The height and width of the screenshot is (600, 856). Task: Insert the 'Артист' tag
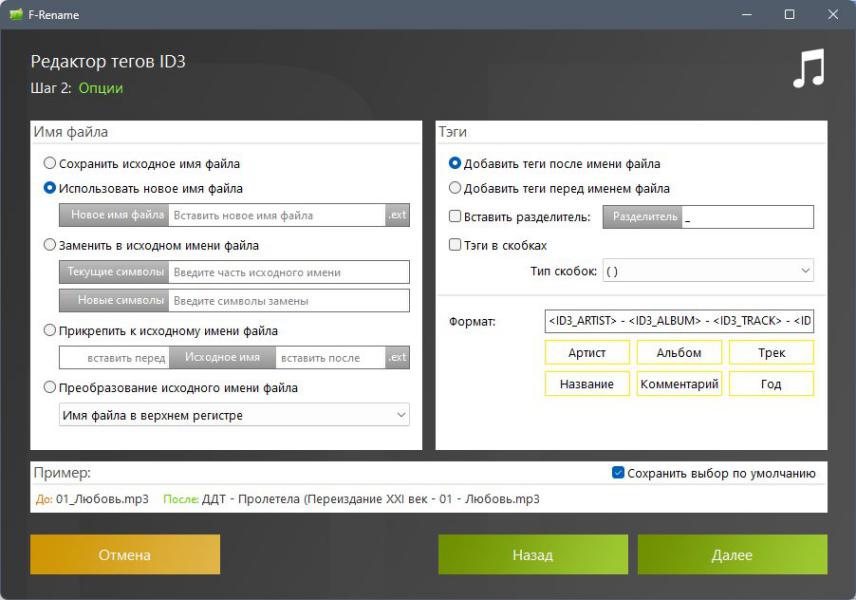tap(587, 353)
